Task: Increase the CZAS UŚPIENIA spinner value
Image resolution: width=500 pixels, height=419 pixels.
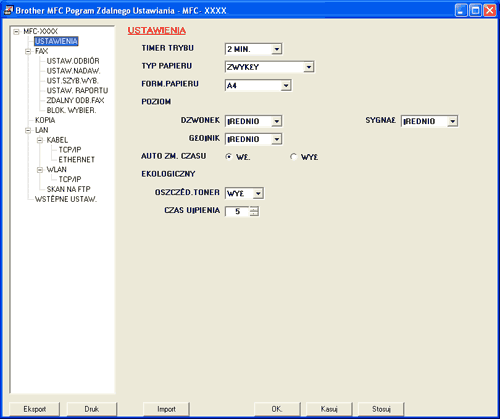Action: (254, 209)
